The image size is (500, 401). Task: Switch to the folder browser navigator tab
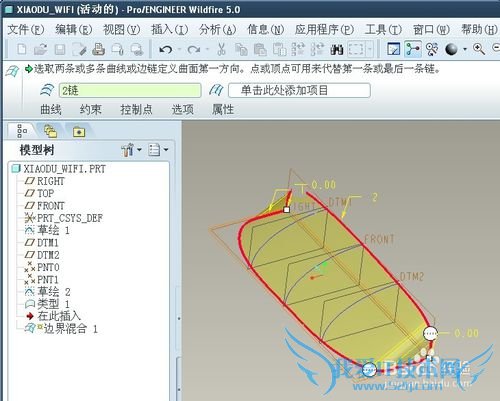(50, 131)
